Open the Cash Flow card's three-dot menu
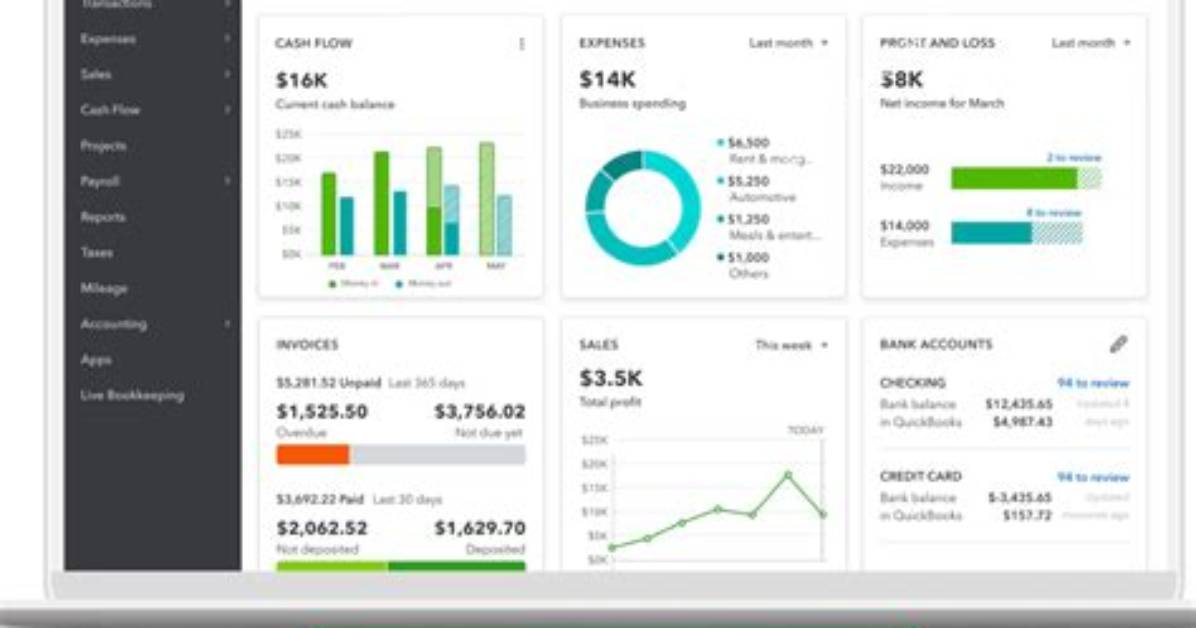Image resolution: width=1196 pixels, height=628 pixels. tap(522, 44)
